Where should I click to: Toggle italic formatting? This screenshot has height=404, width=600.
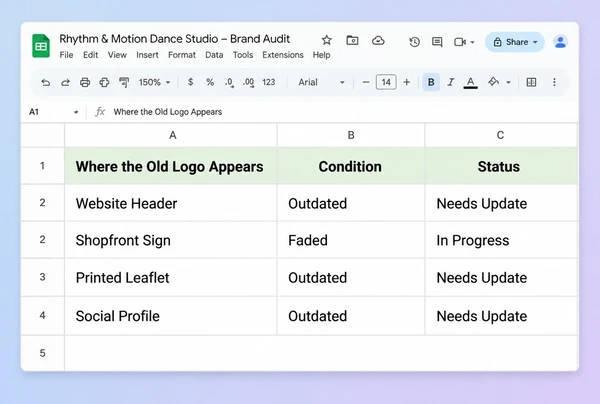point(451,82)
